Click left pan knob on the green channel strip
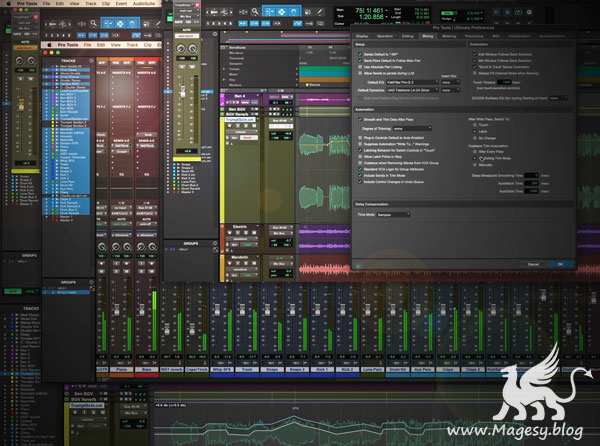The width and height of the screenshot is (600, 446). tap(181, 49)
